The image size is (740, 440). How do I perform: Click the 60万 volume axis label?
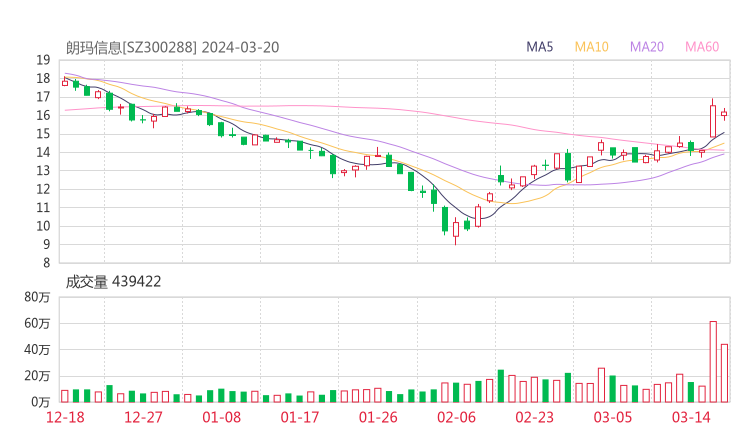(x=37, y=323)
